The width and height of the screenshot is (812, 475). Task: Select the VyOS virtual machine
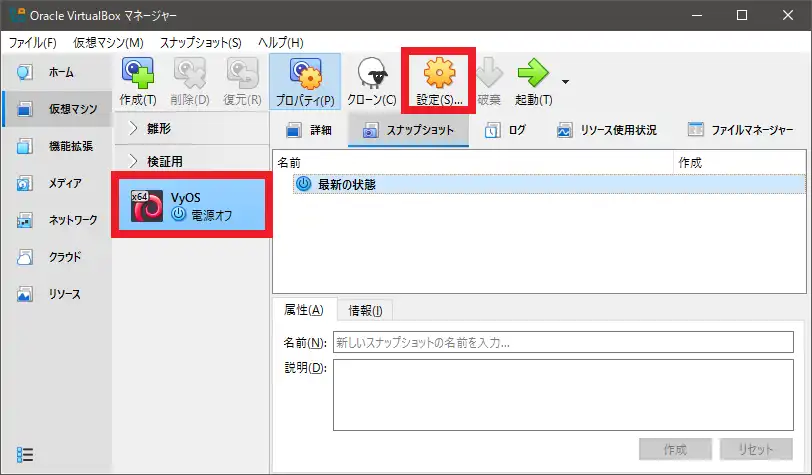[x=192, y=205]
